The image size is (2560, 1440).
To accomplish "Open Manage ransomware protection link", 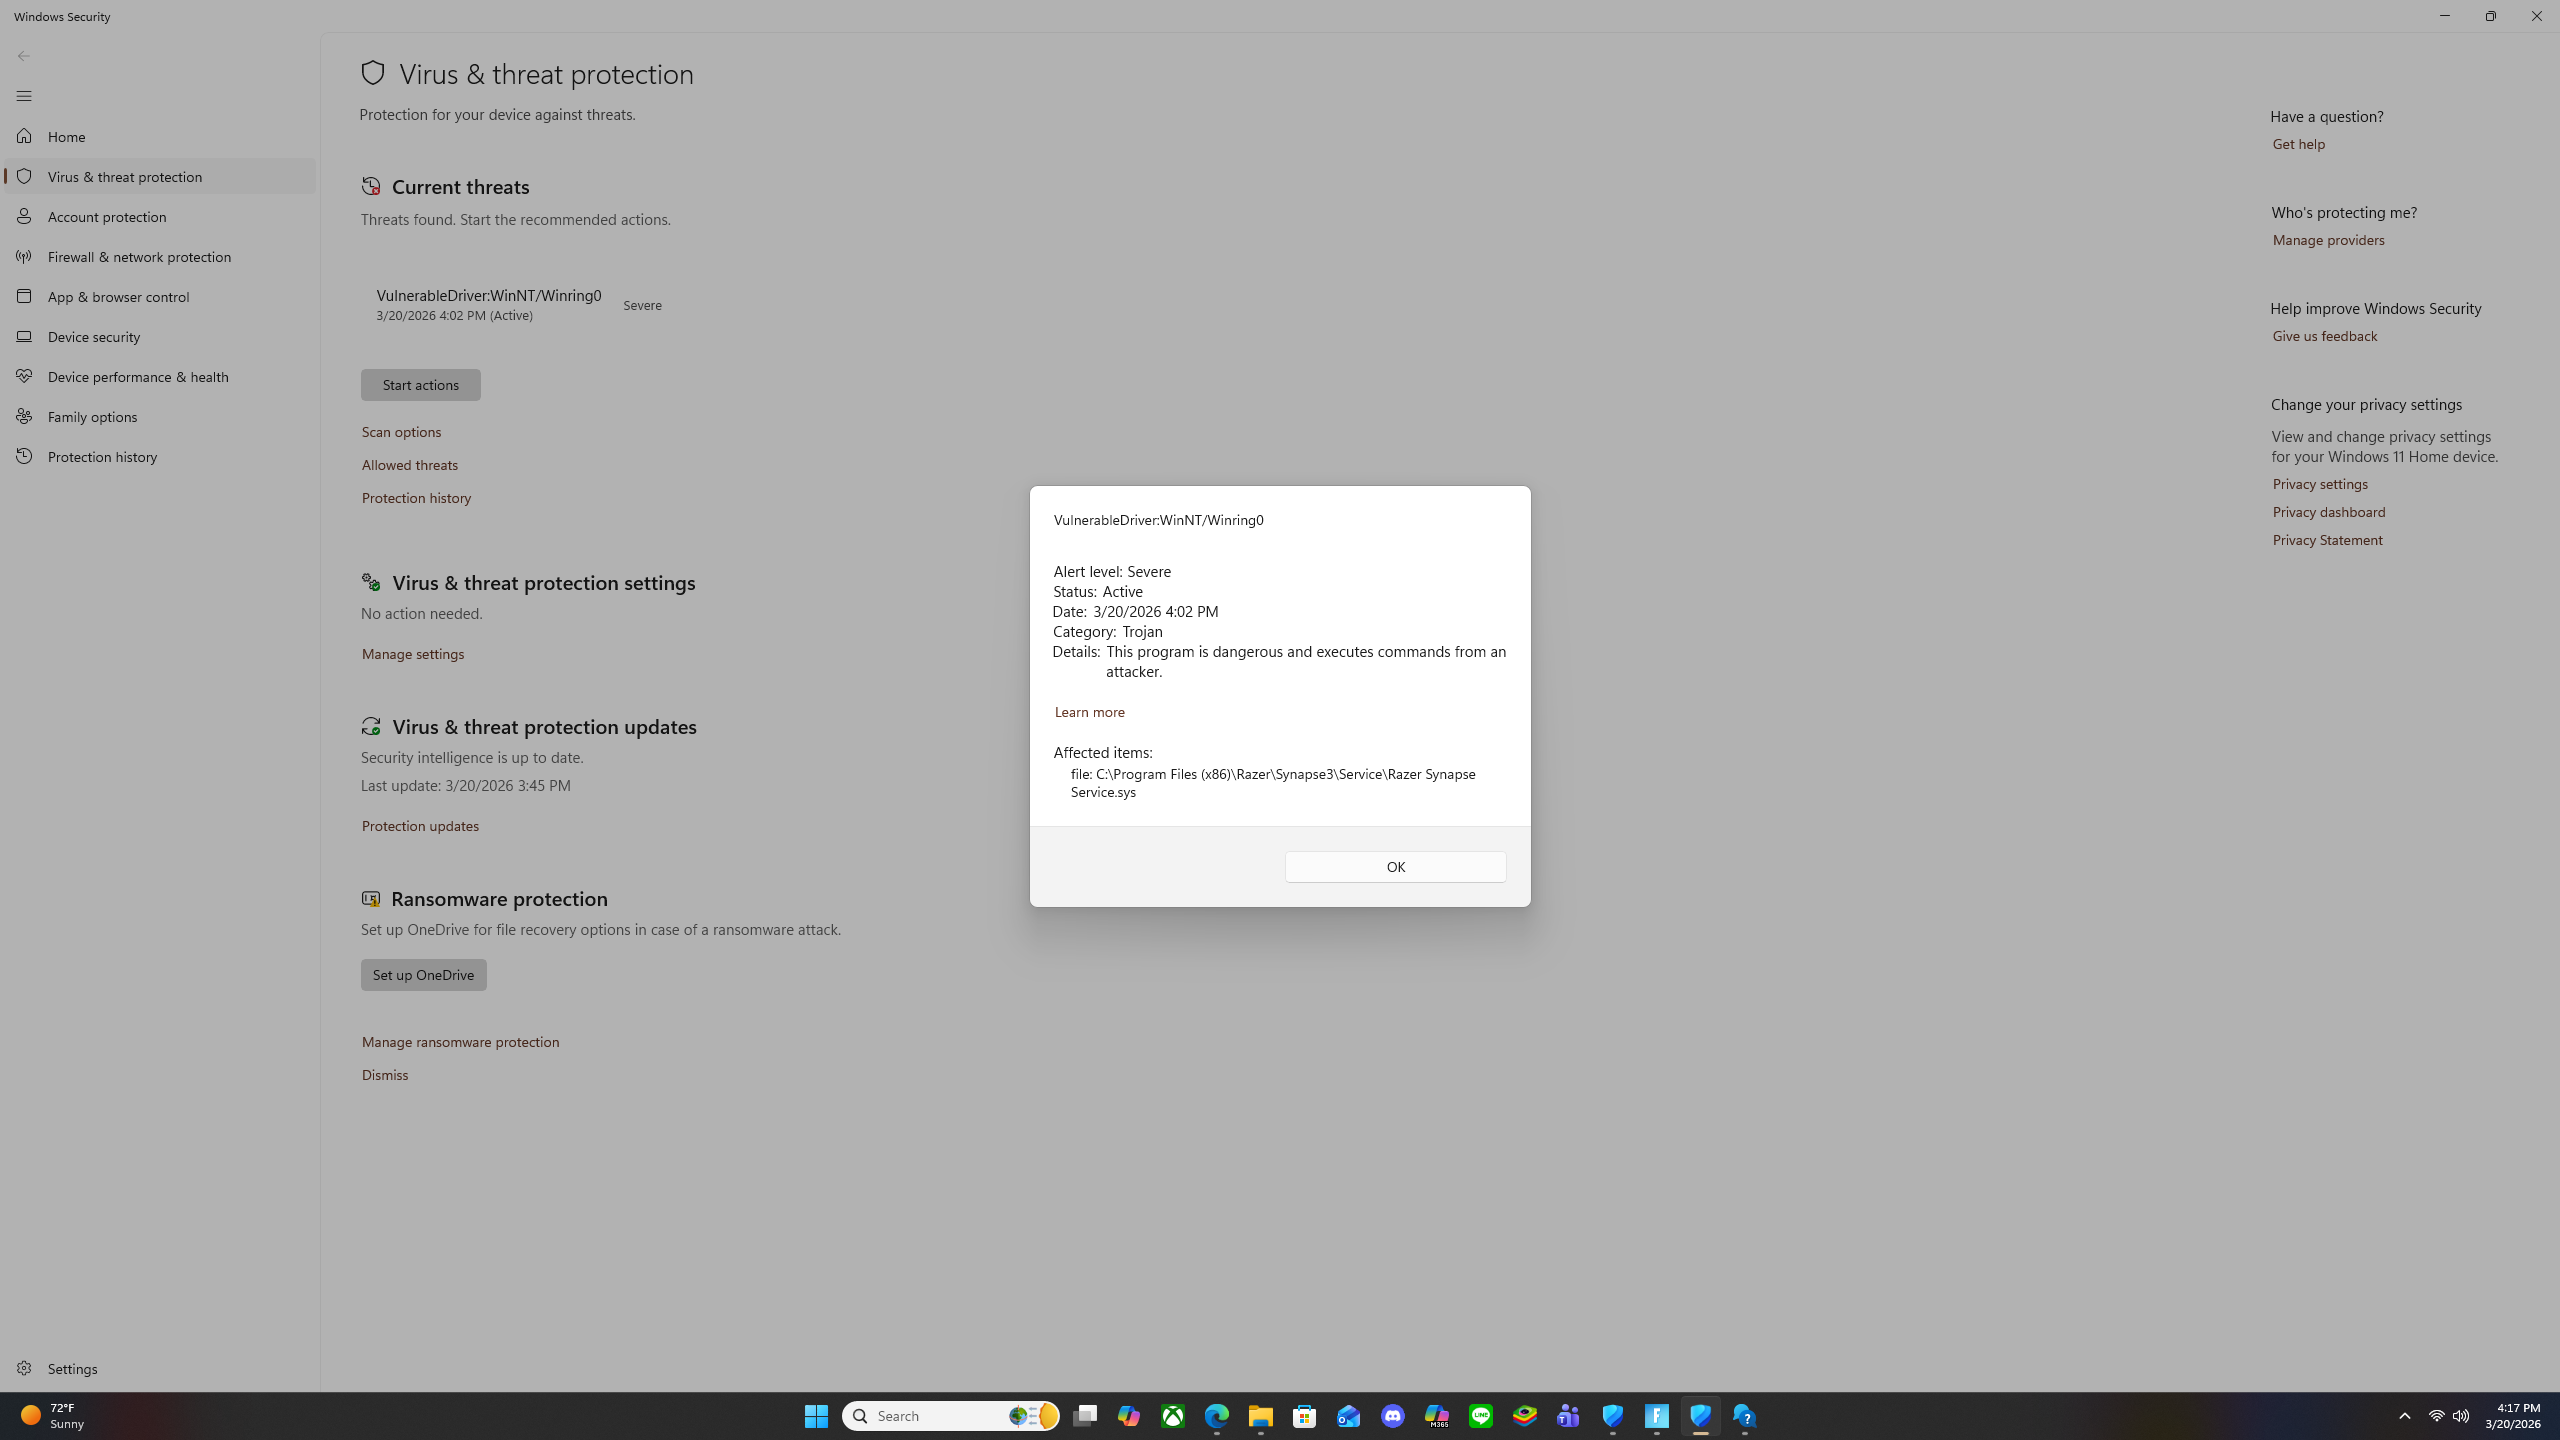I will tap(460, 1042).
